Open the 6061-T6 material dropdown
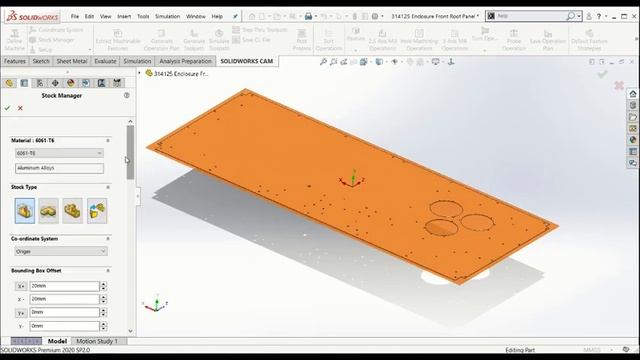 pyautogui.click(x=59, y=153)
